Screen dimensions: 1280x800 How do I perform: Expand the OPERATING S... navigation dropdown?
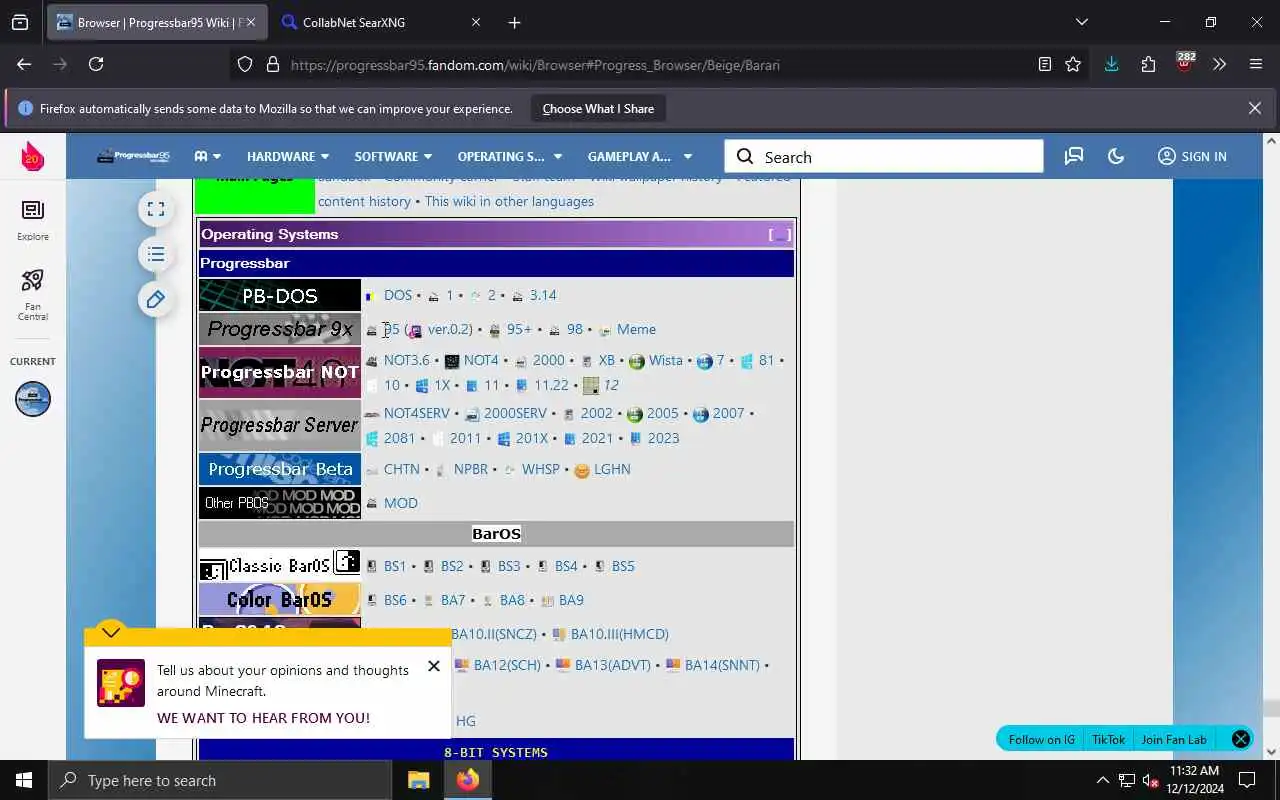click(510, 156)
